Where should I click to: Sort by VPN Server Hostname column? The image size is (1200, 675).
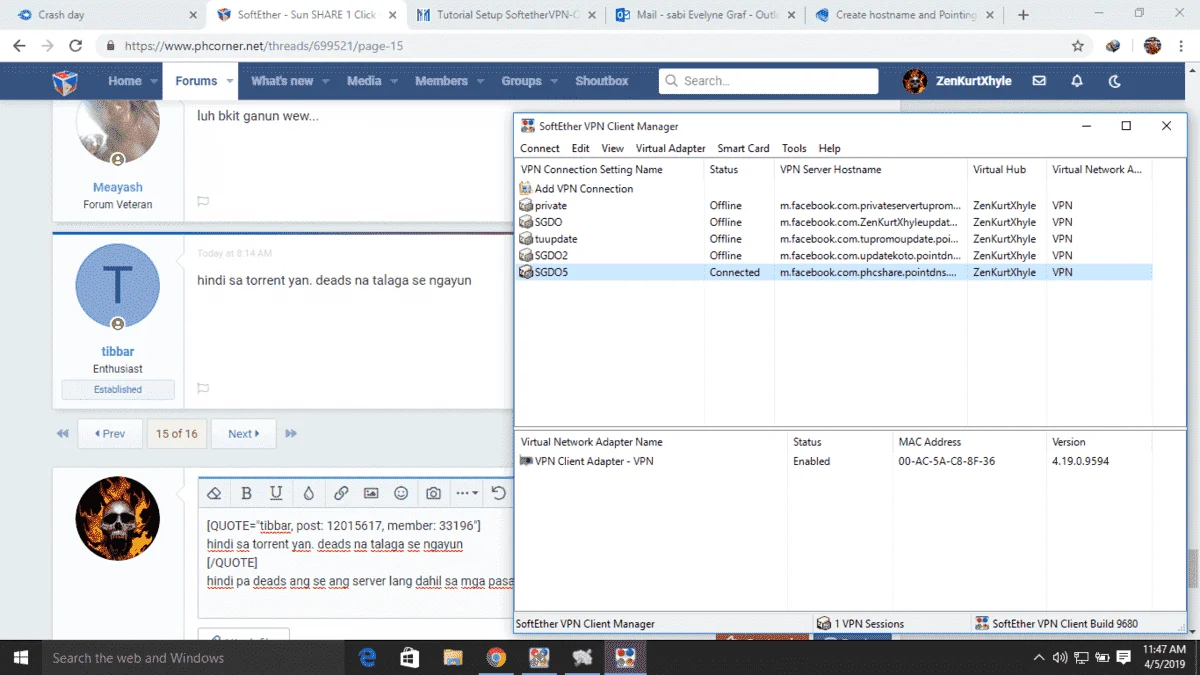[x=871, y=170]
